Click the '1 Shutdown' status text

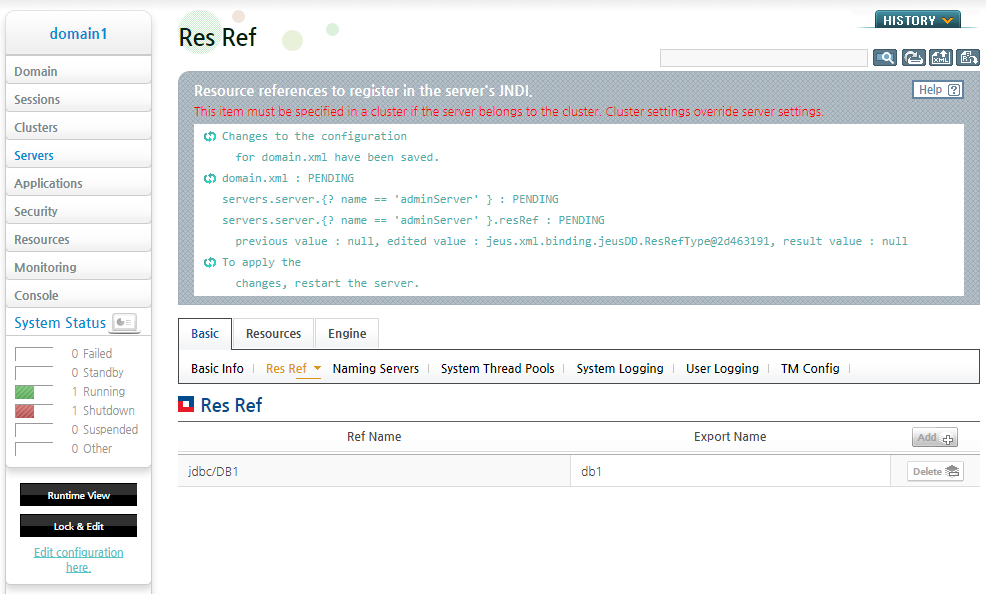click(103, 410)
